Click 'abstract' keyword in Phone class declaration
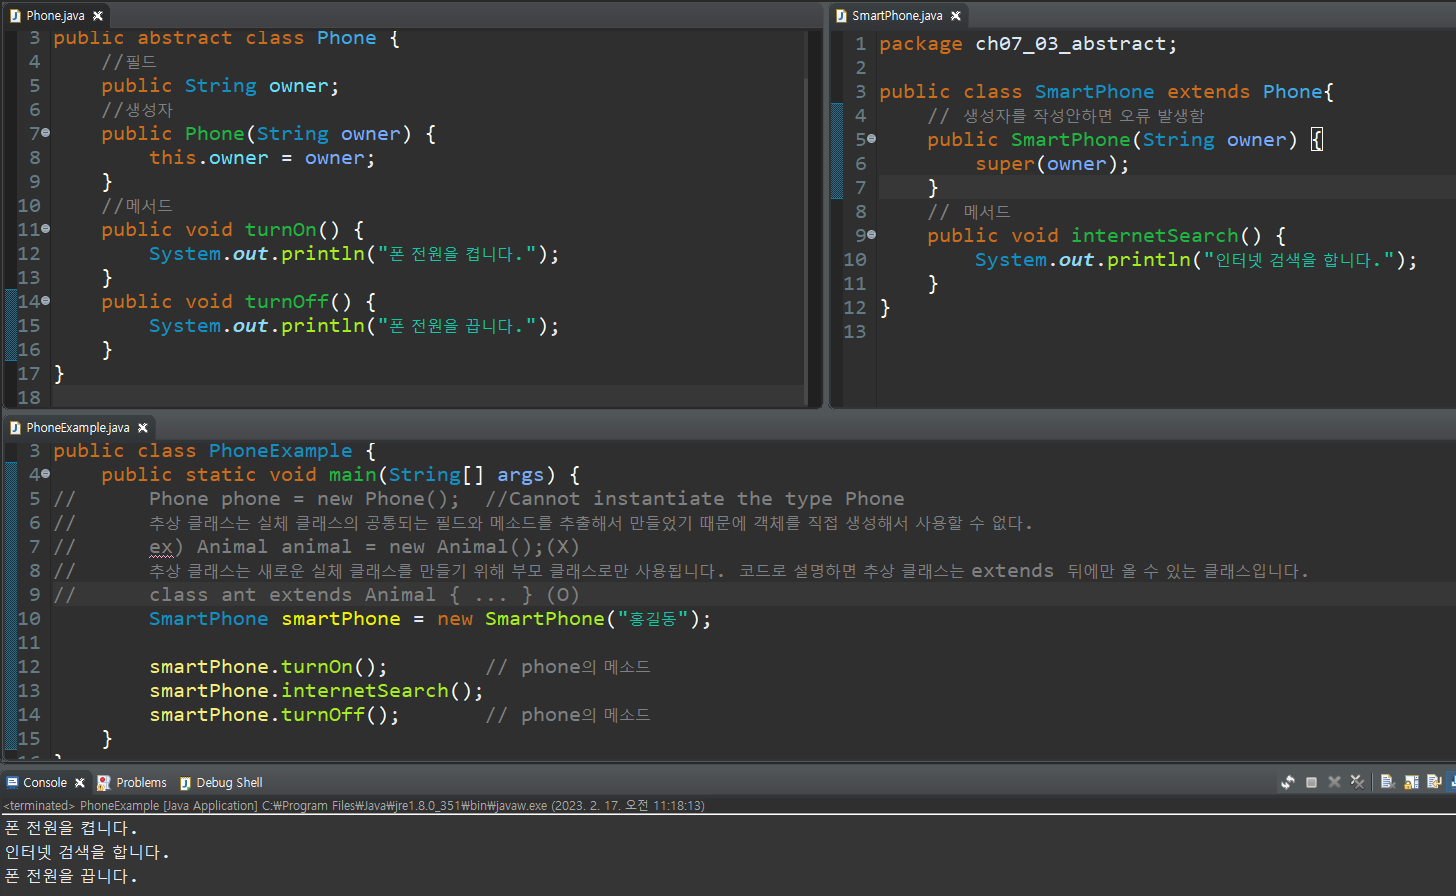Viewport: 1456px width, 896px height. tap(184, 38)
